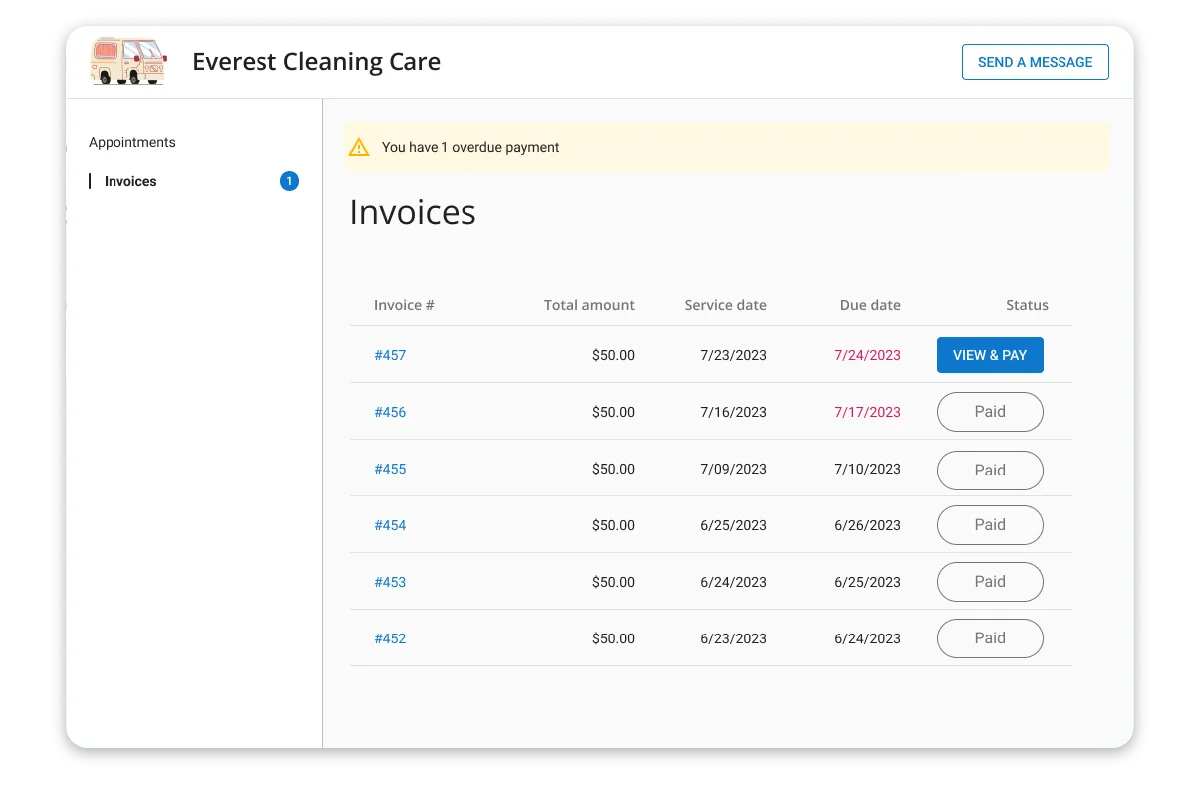The width and height of the screenshot is (1200, 794).
Task: Open the Appointments section in sidebar
Action: pos(132,142)
